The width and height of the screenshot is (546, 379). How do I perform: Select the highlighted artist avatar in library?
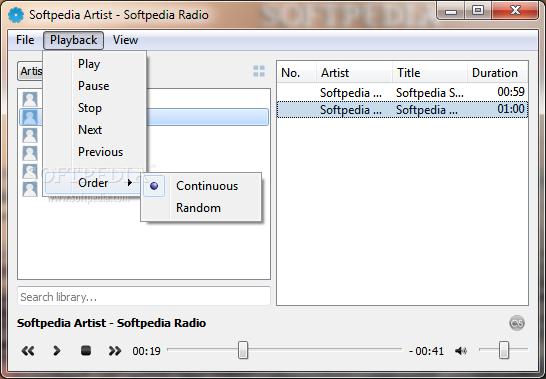point(30,117)
